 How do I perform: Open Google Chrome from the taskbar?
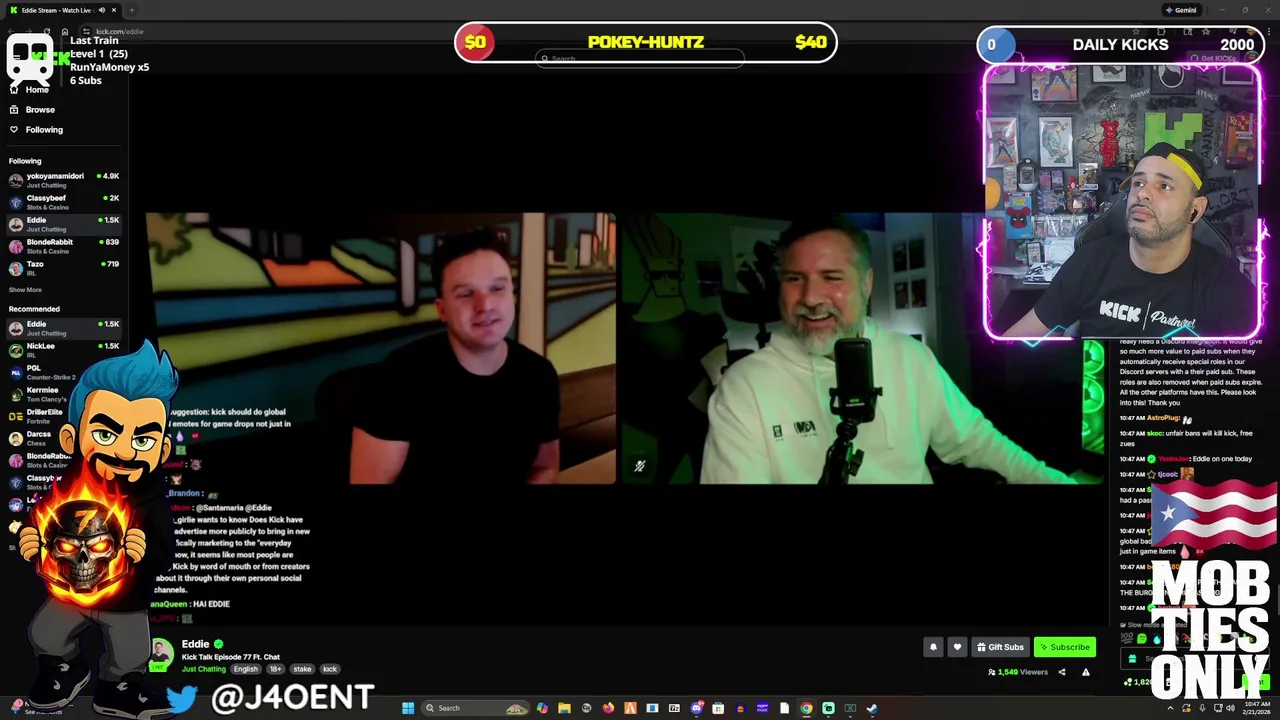click(806, 708)
